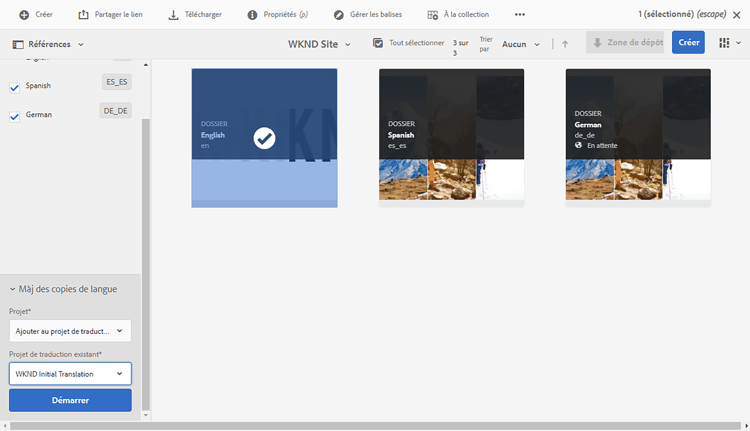
Task: Click the Gérer les balises tag icon
Action: click(339, 15)
